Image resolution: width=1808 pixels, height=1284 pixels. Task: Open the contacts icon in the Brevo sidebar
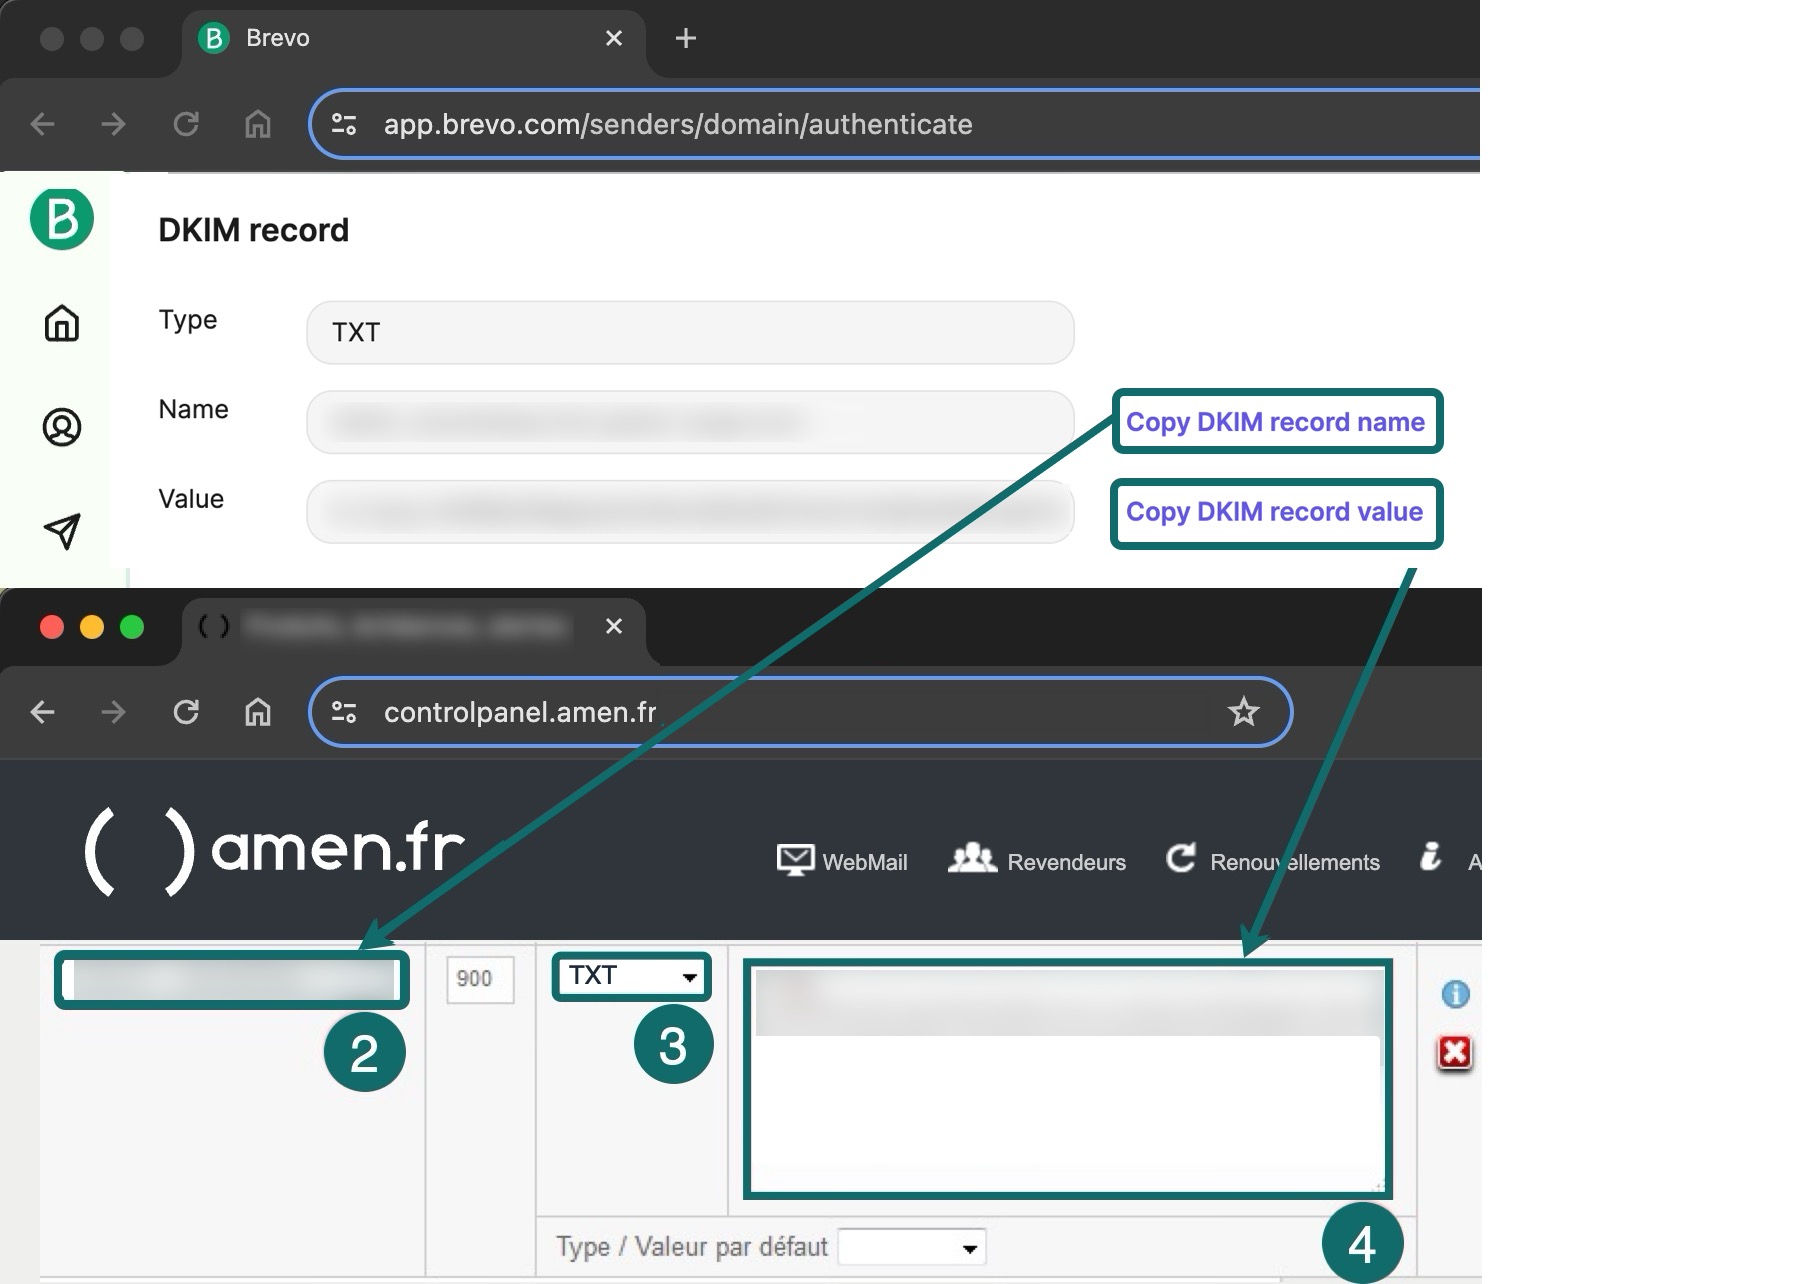[62, 427]
